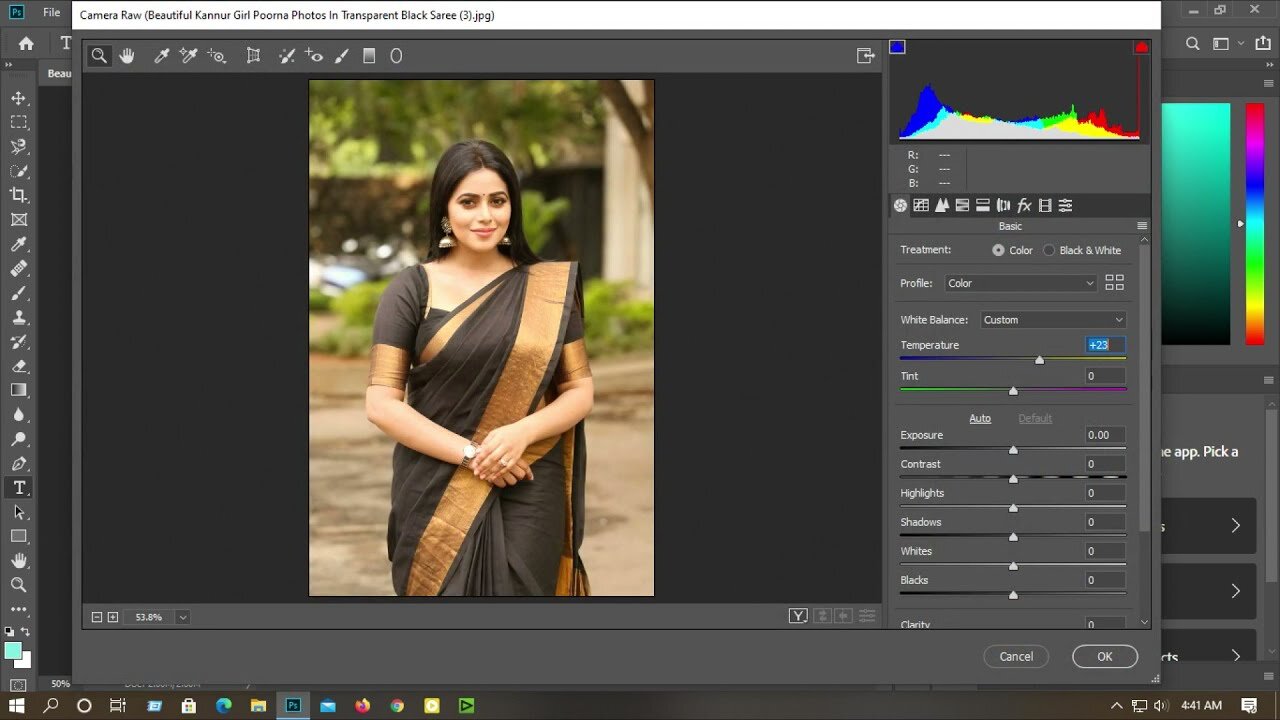Select the Spot Removal tool

point(287,56)
